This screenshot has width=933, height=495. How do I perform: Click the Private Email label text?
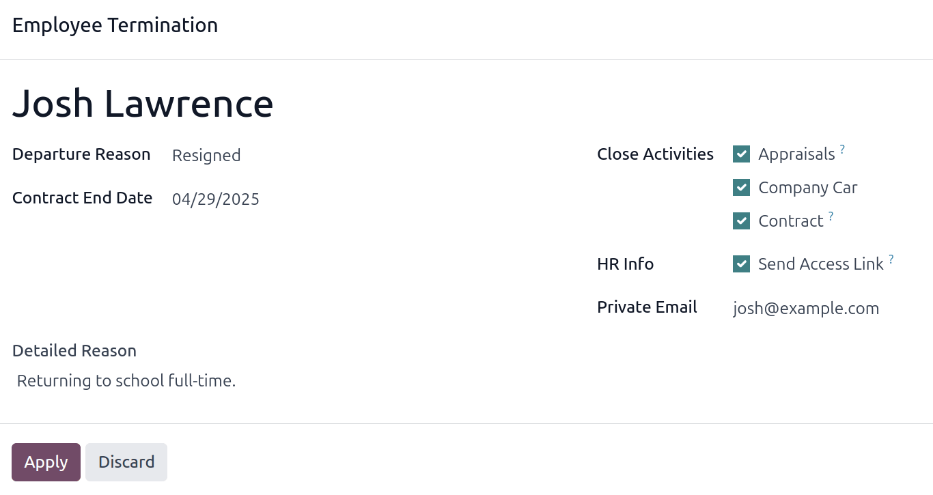(647, 307)
